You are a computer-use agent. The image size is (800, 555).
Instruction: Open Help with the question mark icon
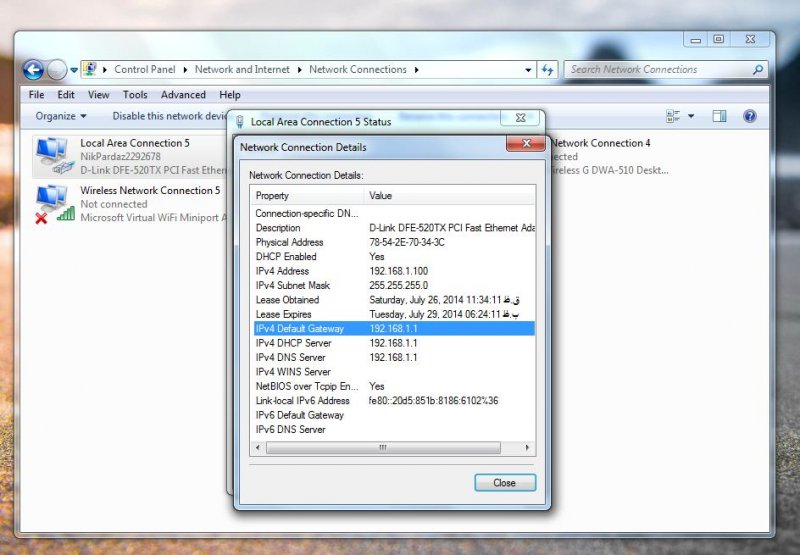(750, 116)
